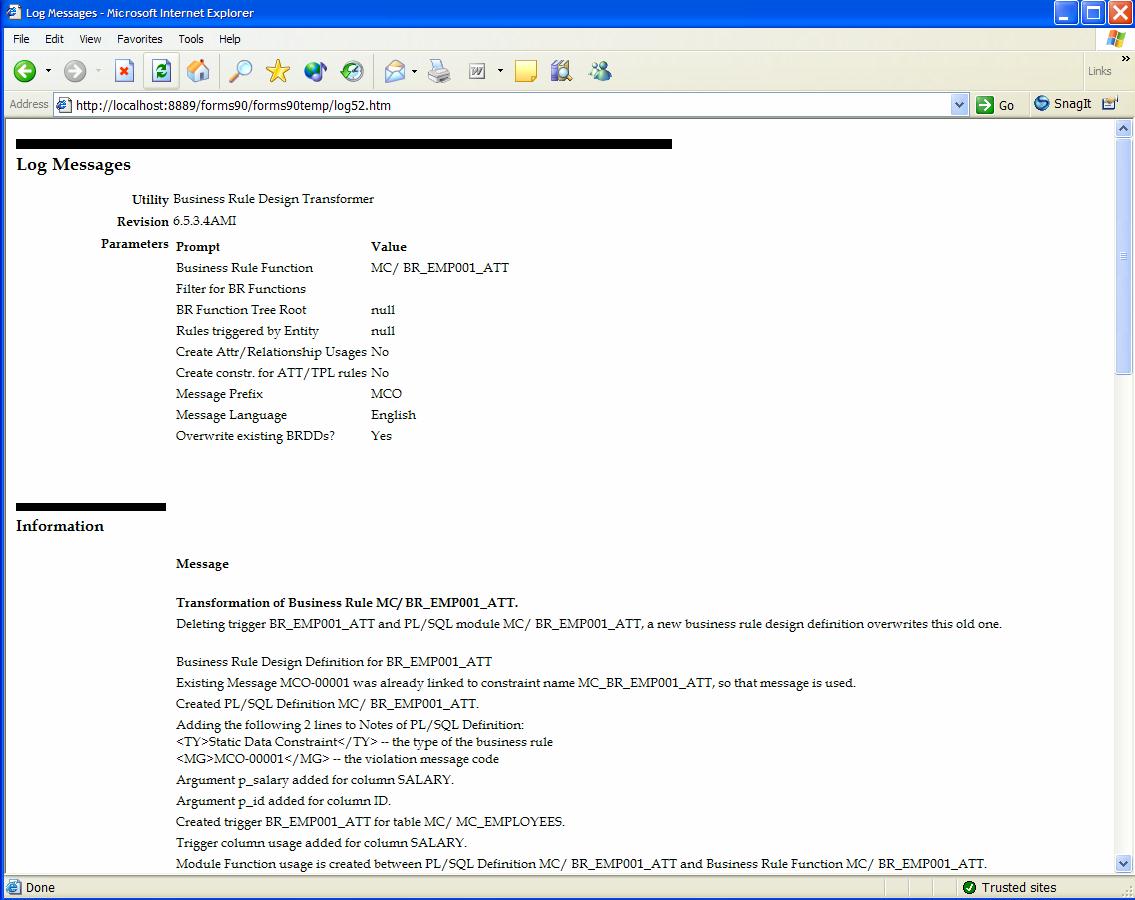Click the Trigger column usage added line
This screenshot has height=900, width=1135.
321,843
